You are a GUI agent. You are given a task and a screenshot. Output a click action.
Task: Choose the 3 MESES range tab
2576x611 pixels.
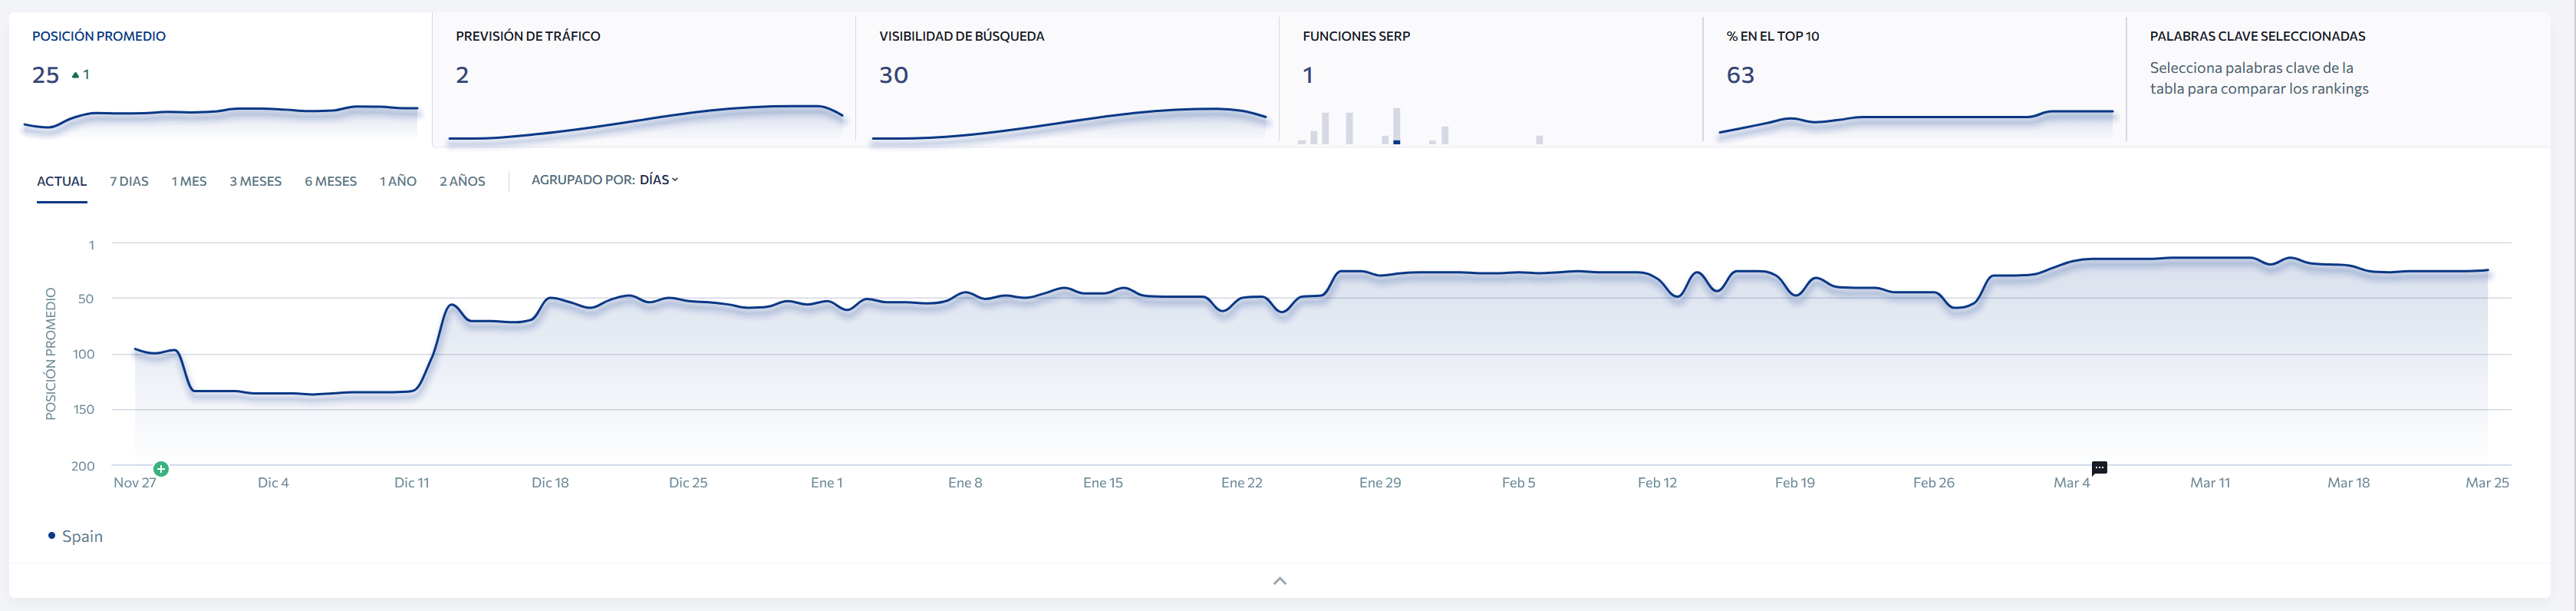click(x=256, y=181)
